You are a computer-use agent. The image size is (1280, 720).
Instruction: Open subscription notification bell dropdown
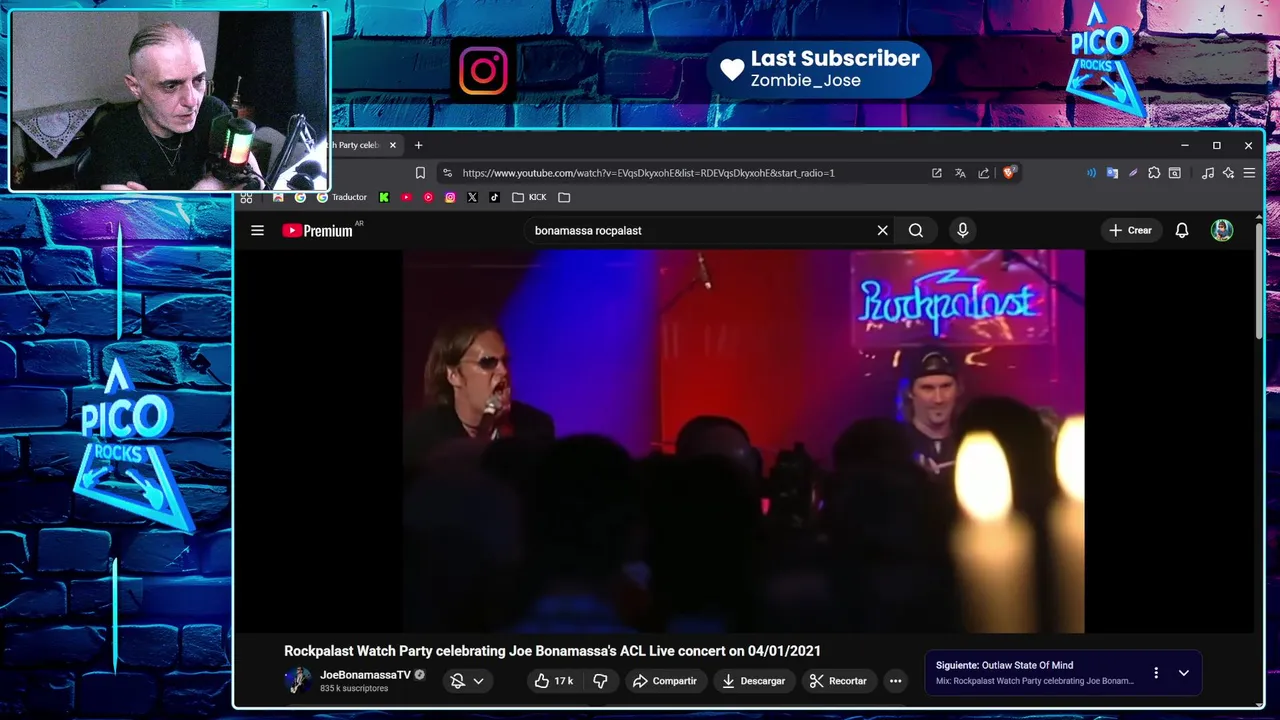467,681
